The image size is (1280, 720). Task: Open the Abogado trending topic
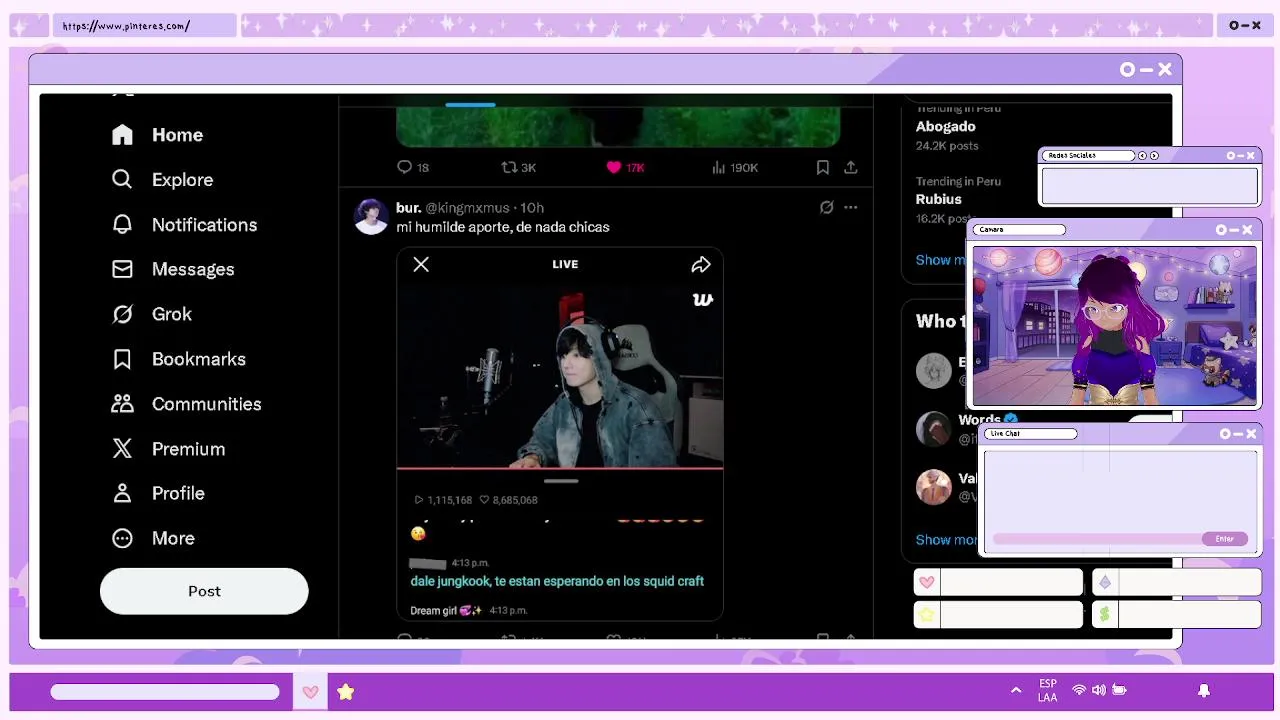pos(945,126)
